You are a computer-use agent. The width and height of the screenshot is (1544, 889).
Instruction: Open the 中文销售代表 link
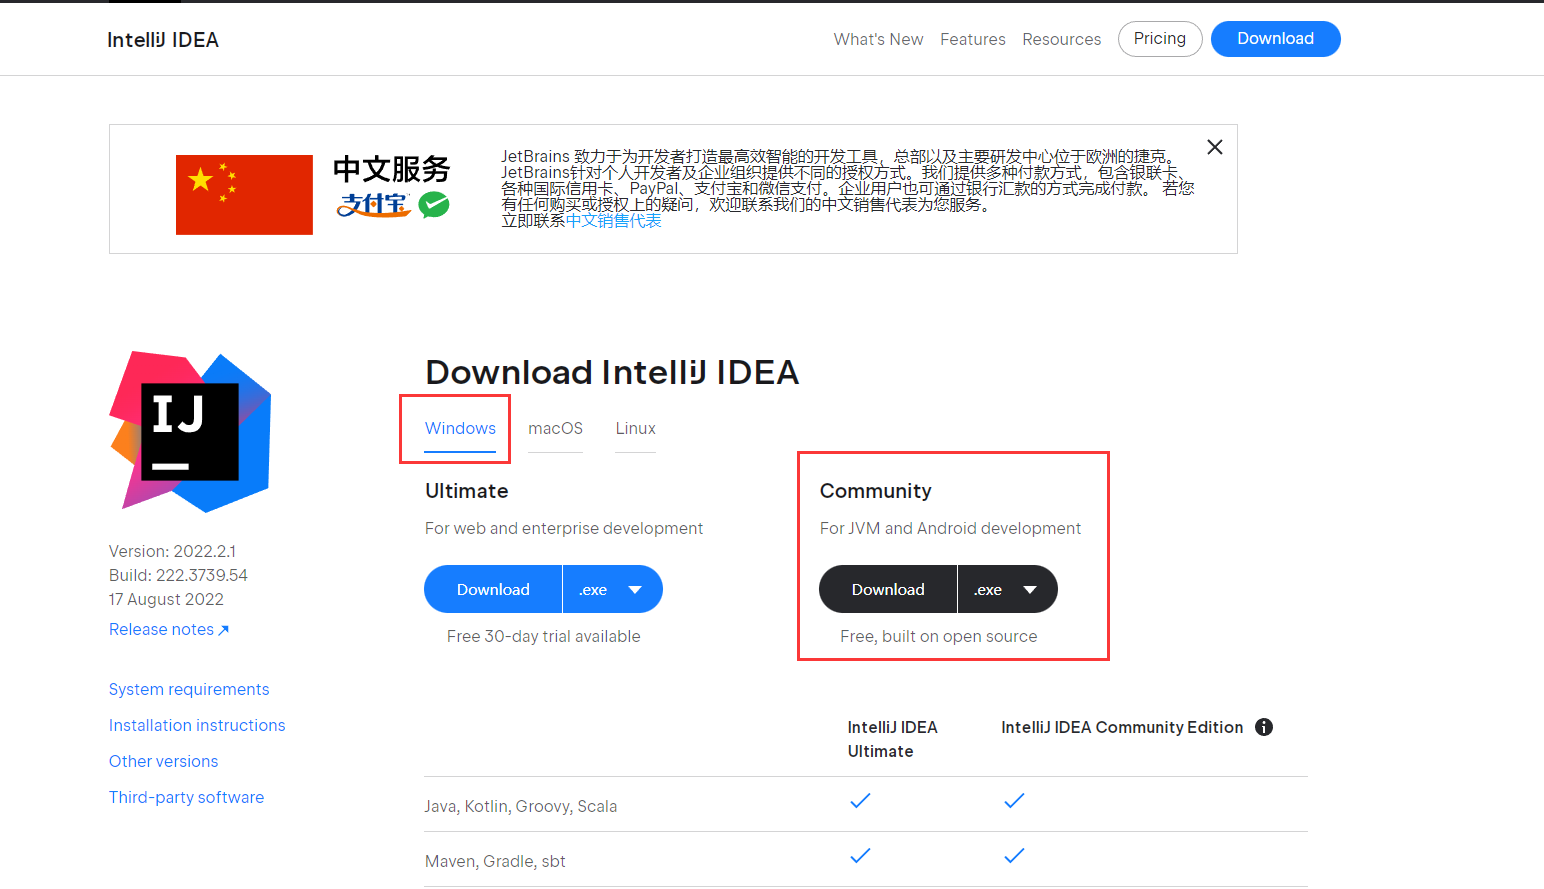point(614,221)
